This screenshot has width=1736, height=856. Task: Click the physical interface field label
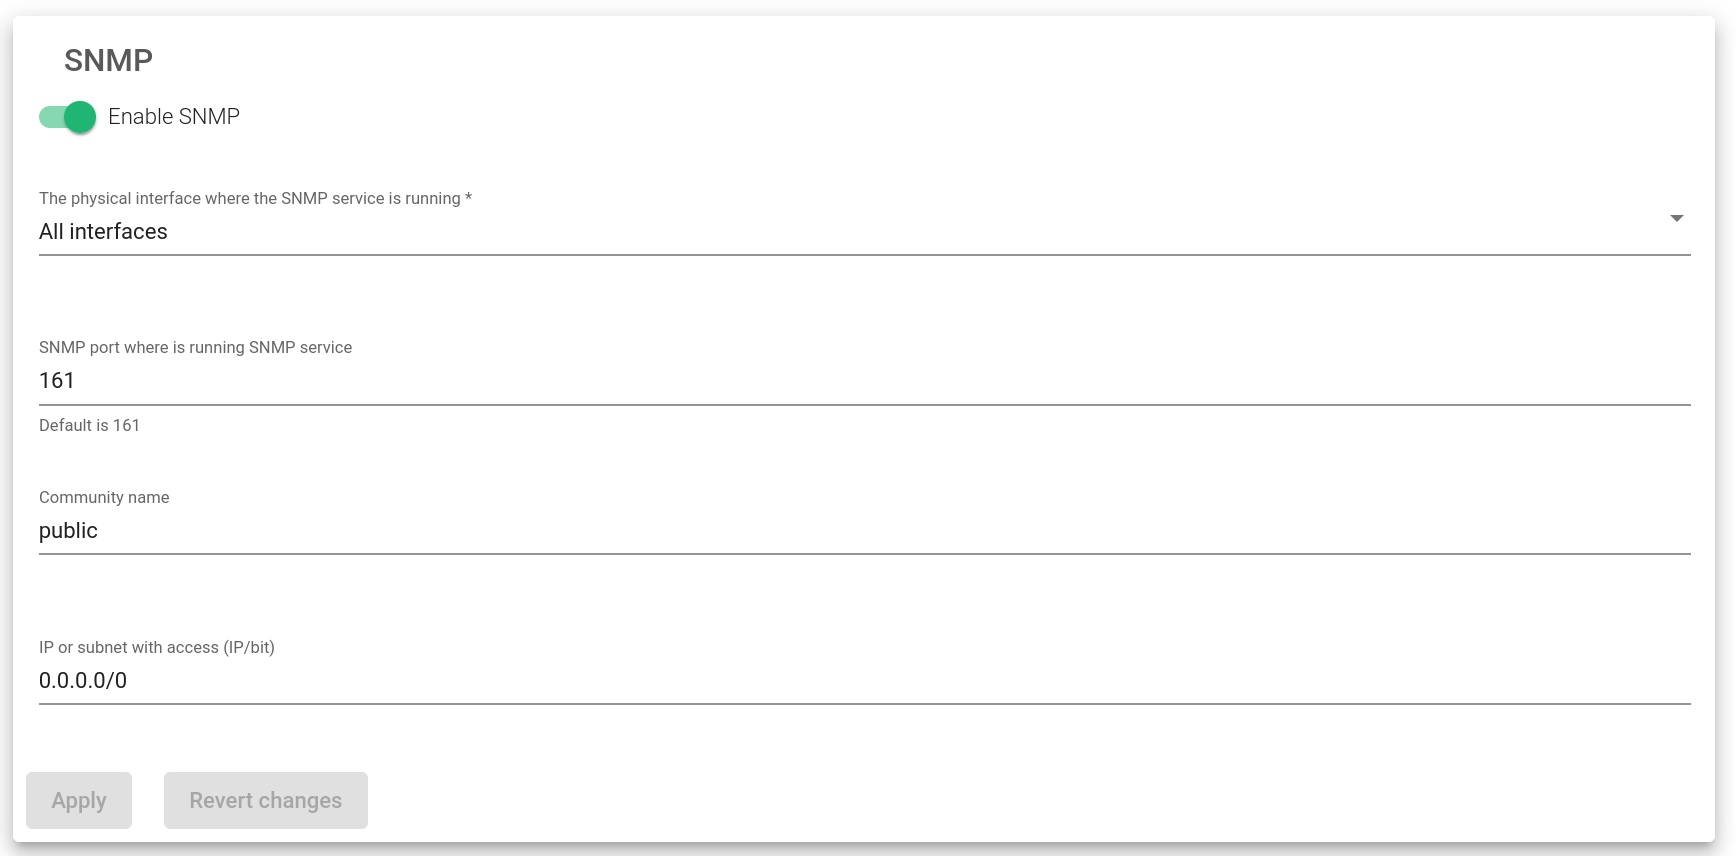250,198
